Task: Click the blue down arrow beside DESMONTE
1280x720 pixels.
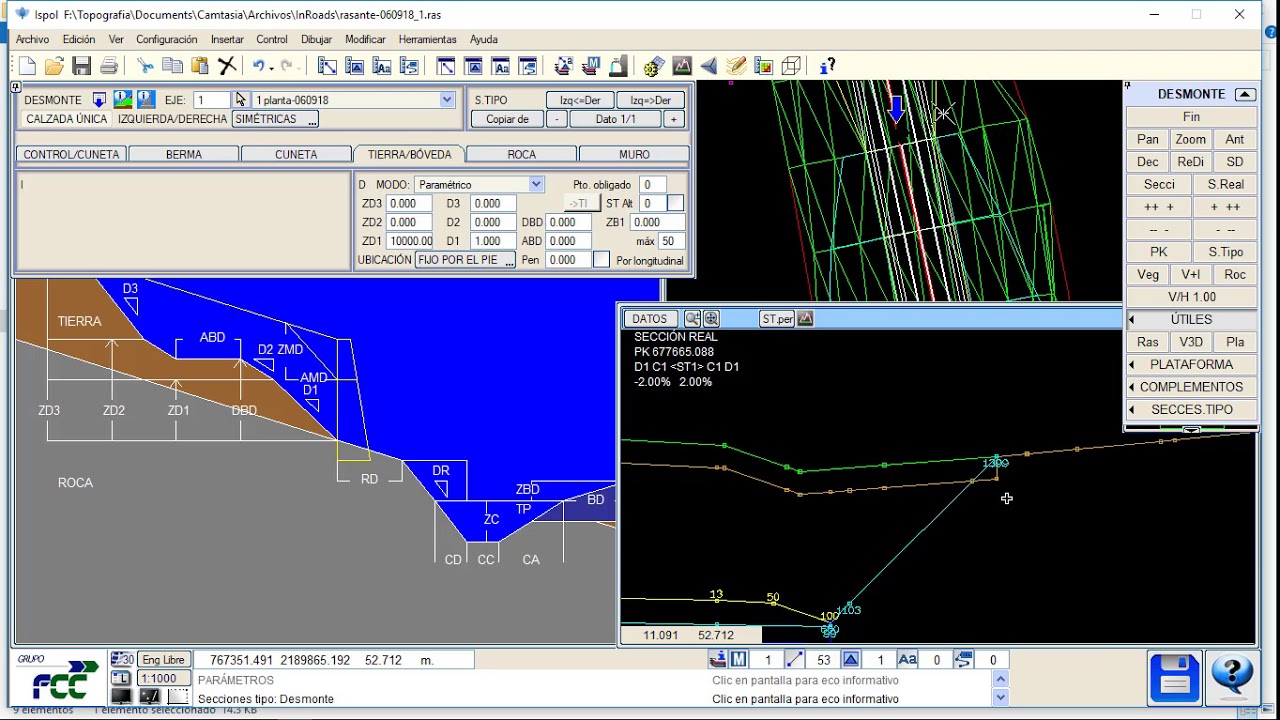Action: pyautogui.click(x=99, y=100)
